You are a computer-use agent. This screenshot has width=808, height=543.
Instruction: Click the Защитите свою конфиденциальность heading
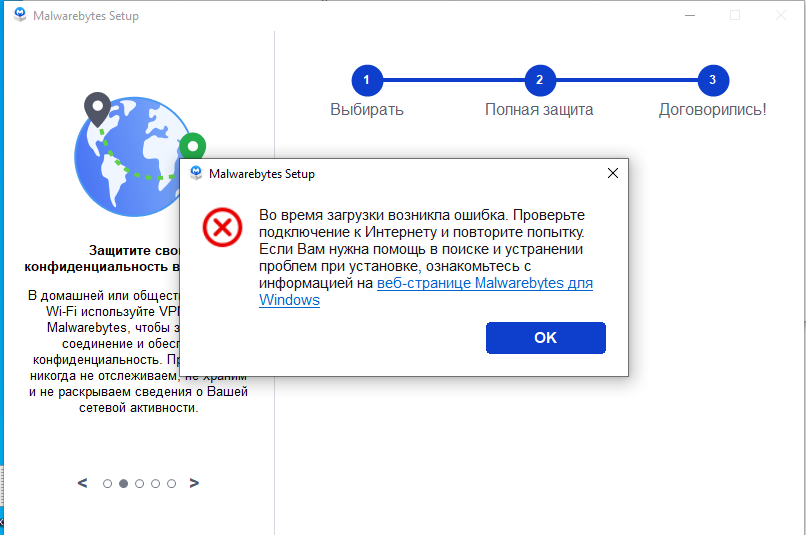point(102,259)
